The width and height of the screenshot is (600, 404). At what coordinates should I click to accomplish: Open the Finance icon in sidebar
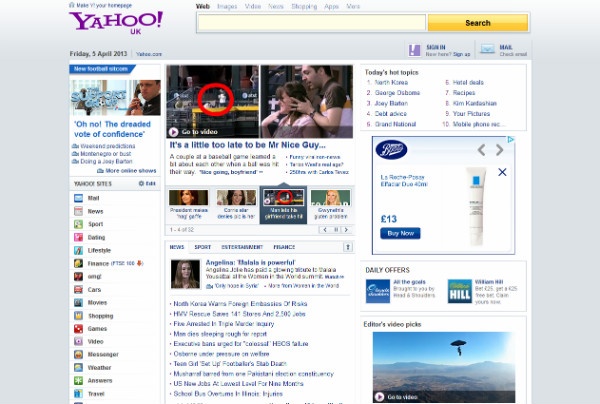point(78,263)
